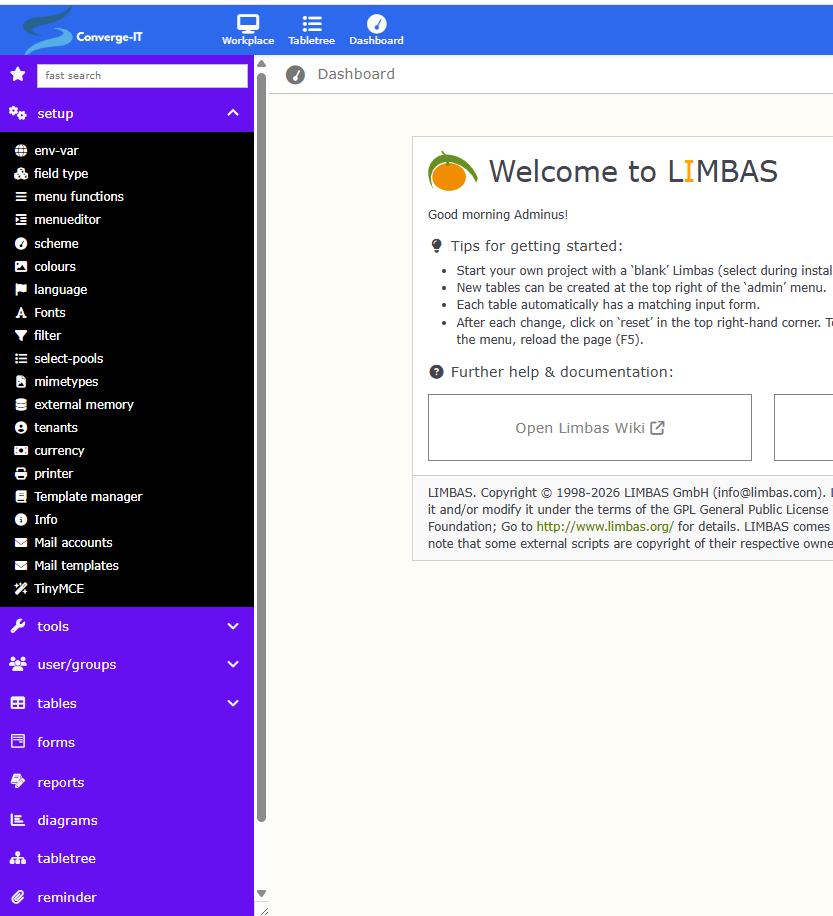Click into the fast search field
The height and width of the screenshot is (916, 833).
(x=142, y=76)
